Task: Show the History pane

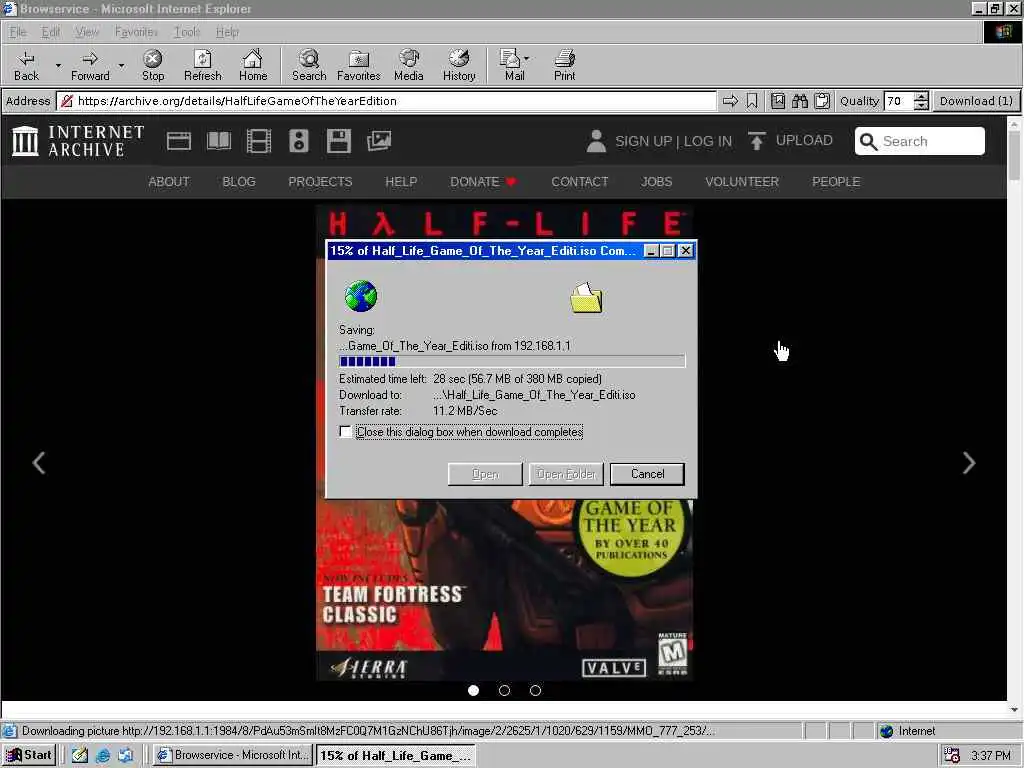Action: (x=459, y=66)
